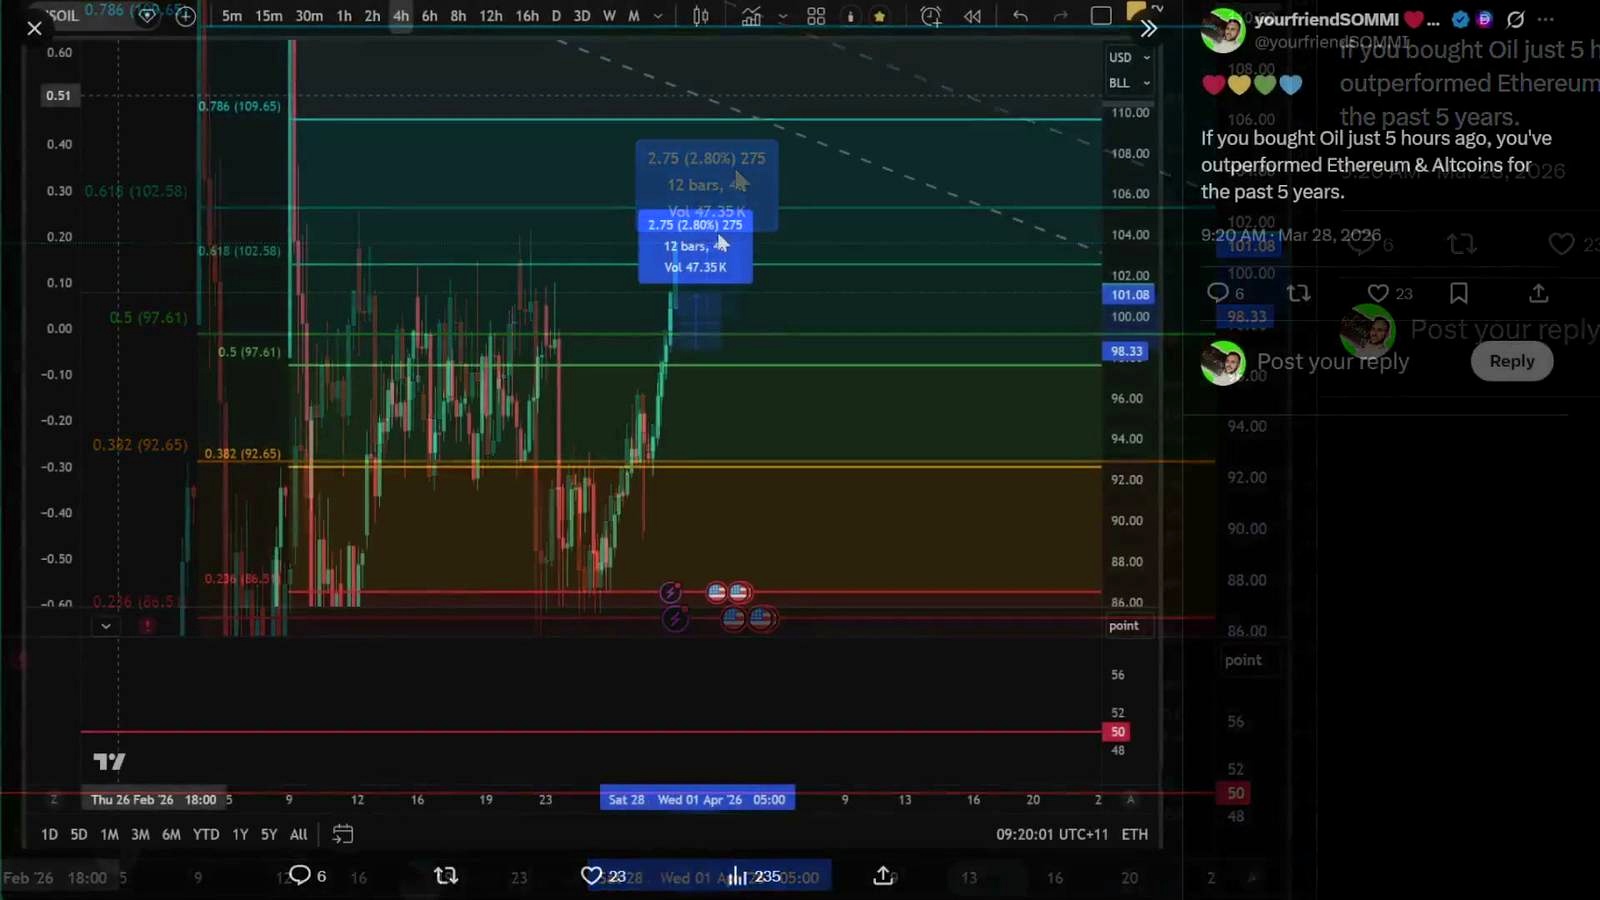Viewport: 1600px width, 900px height.
Task: Open the 09:20:01 UTC+11 timezone menu
Action: coord(1052,834)
